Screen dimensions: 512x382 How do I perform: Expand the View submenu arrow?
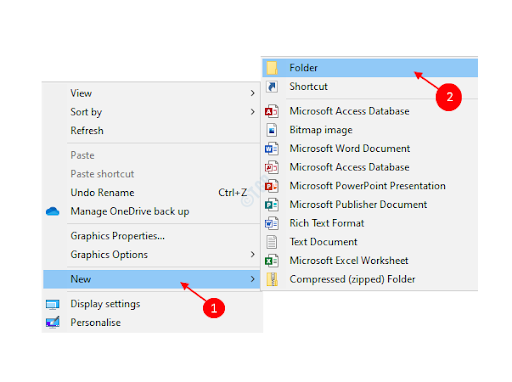pos(253,93)
